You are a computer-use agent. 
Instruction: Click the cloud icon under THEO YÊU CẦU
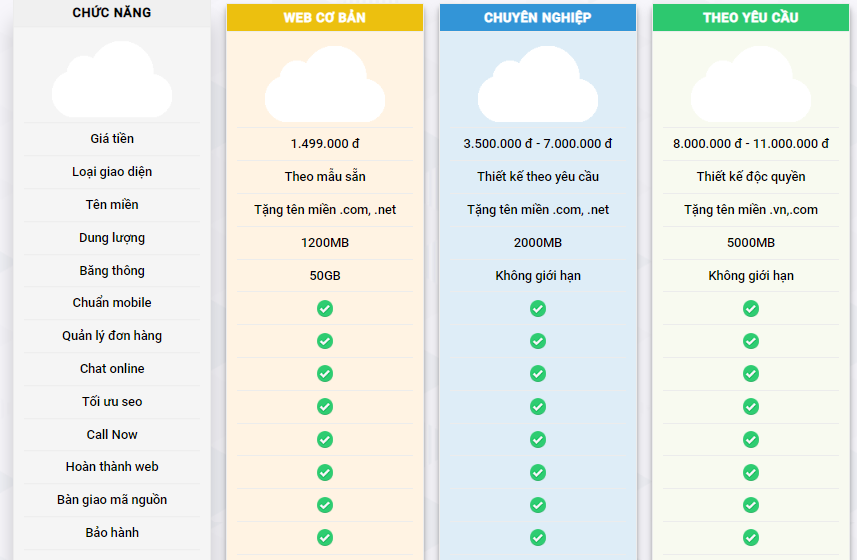click(751, 88)
